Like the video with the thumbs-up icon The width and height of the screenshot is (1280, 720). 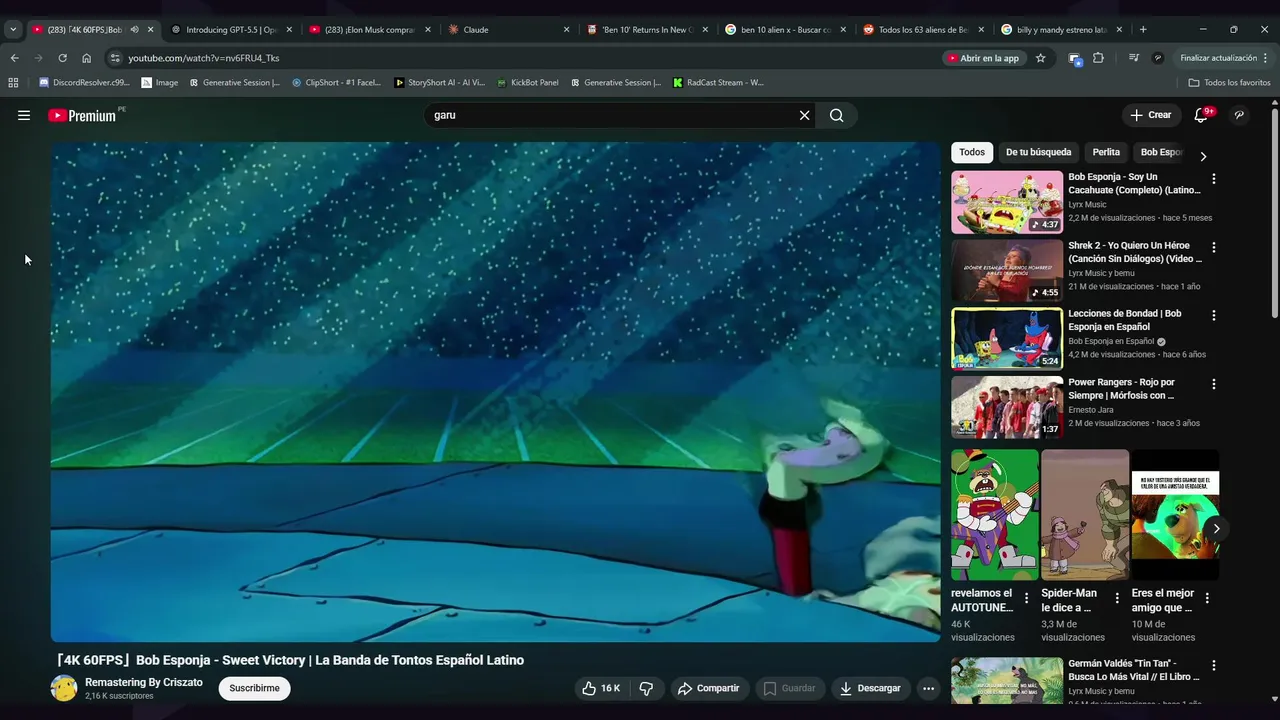tap(600, 688)
